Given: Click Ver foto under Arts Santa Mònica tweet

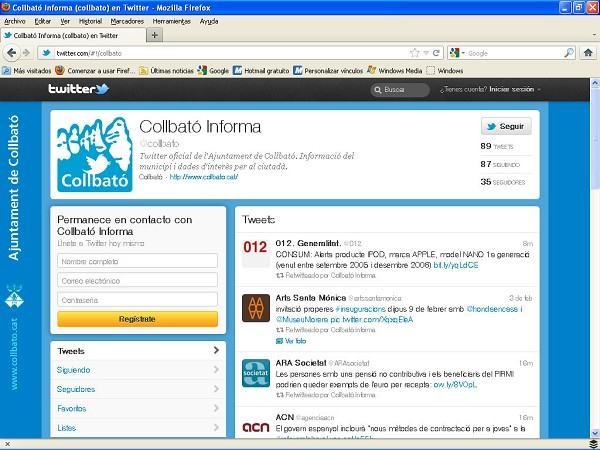Looking at the screenshot, I should pyautogui.click(x=291, y=341).
